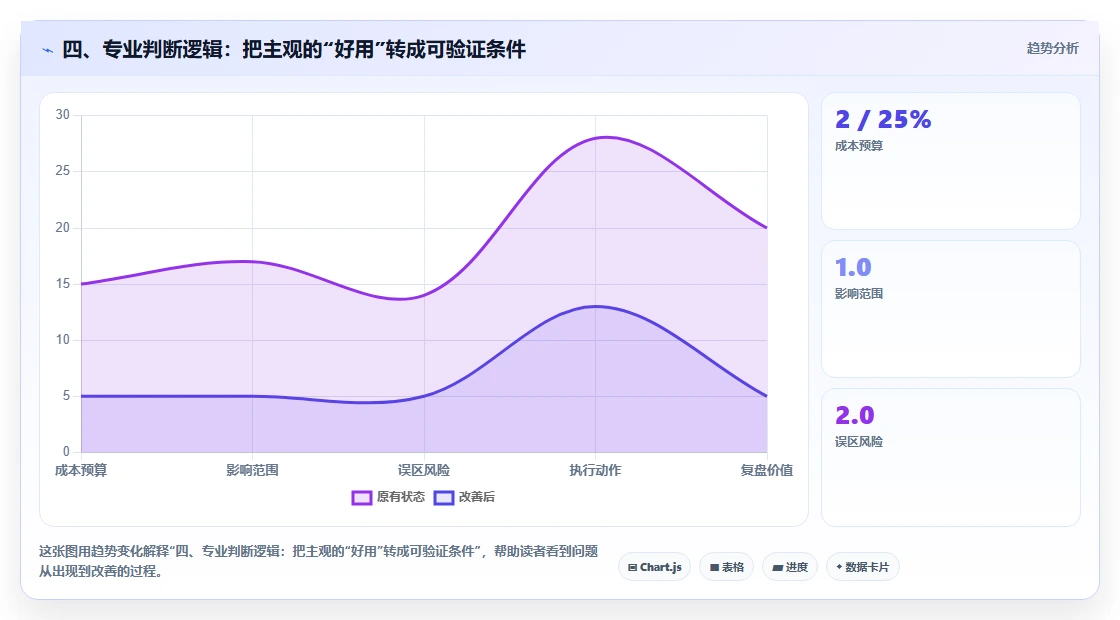Click the chart description paragraph starting 这张图用趋势变化
Screen dimensions: 1120x620
[x=319, y=561]
